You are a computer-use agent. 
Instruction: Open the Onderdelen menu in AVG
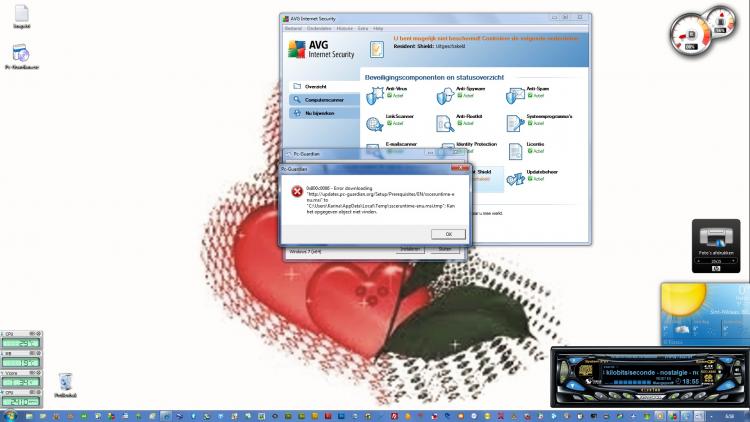tap(319, 29)
